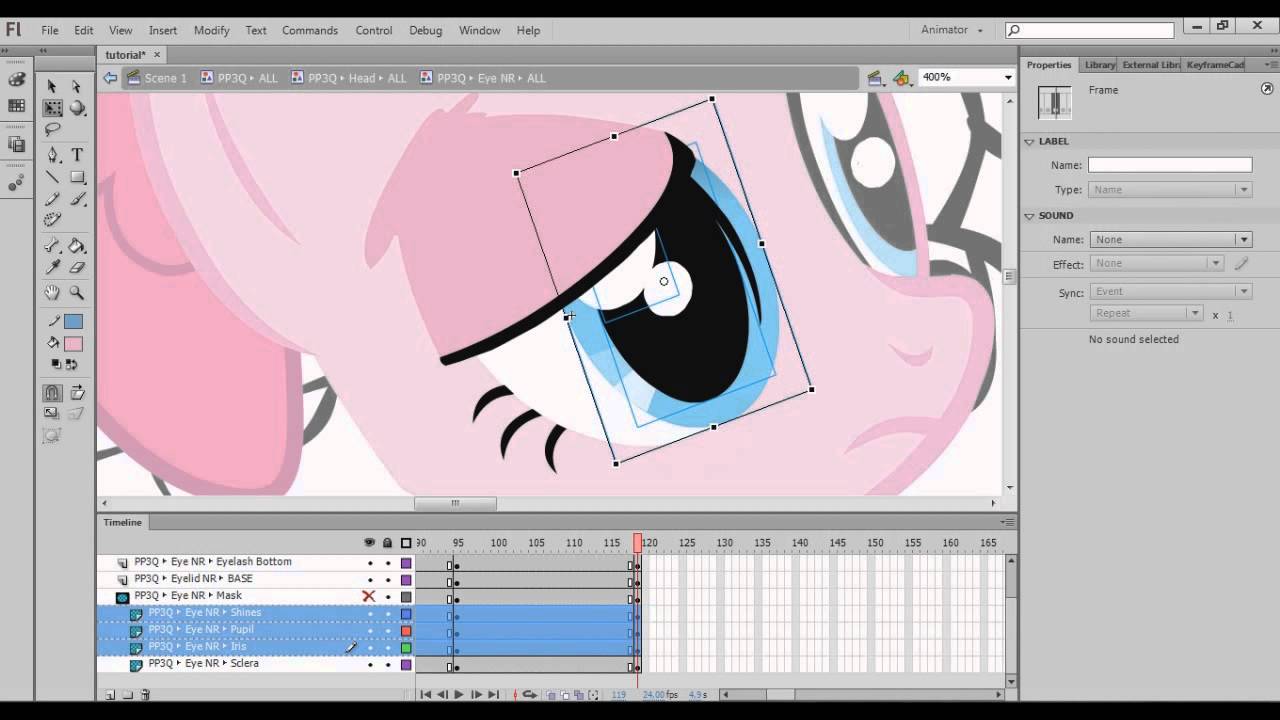Open the Animator workspace dropdown
The width and height of the screenshot is (1280, 720).
click(952, 30)
